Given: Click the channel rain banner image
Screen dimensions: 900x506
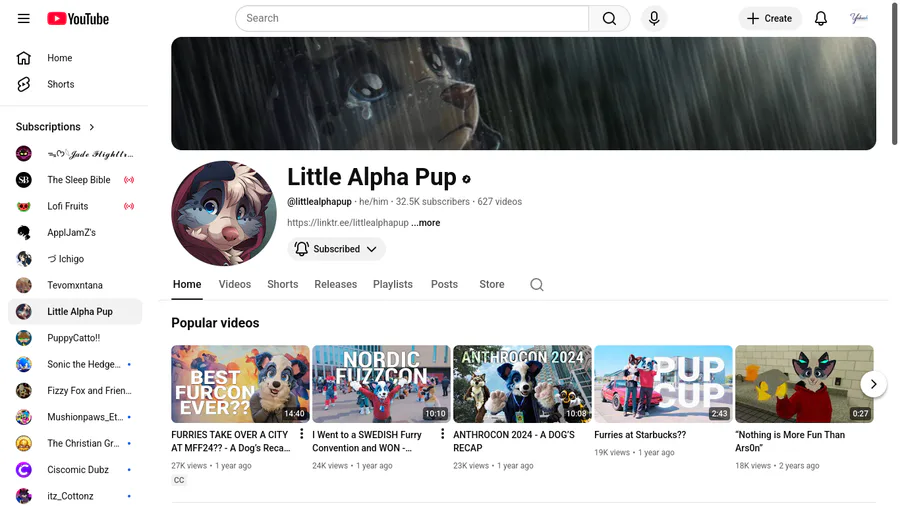Looking at the screenshot, I should [x=523, y=94].
